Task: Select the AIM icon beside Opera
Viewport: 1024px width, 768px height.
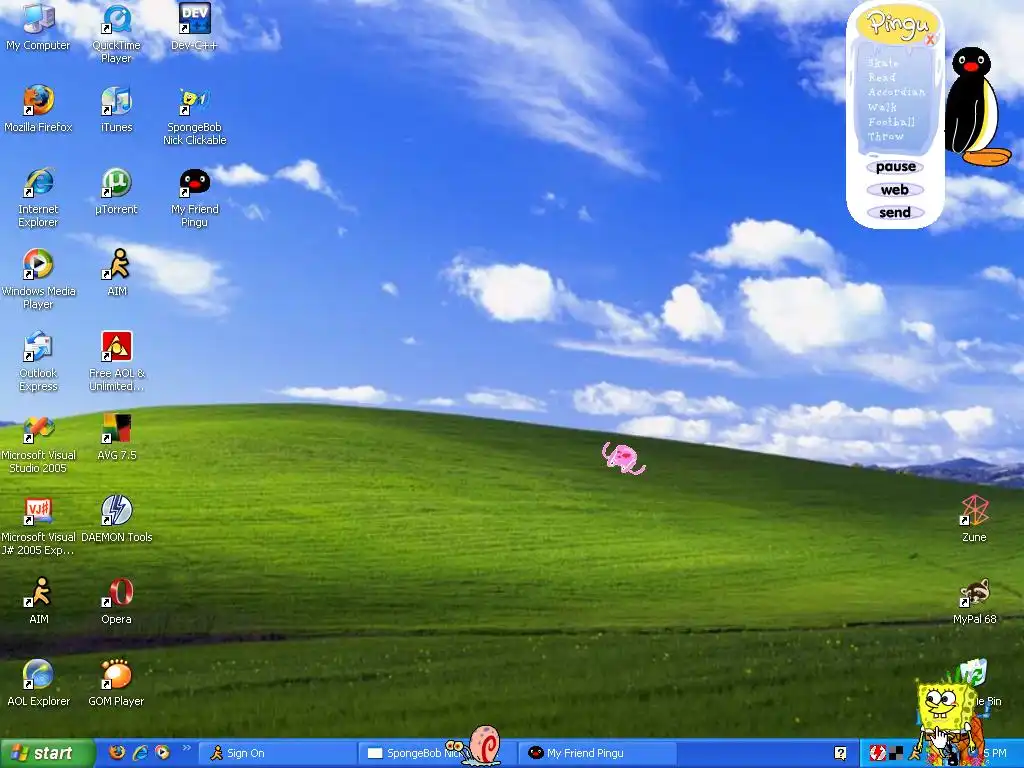Action: click(x=38, y=600)
